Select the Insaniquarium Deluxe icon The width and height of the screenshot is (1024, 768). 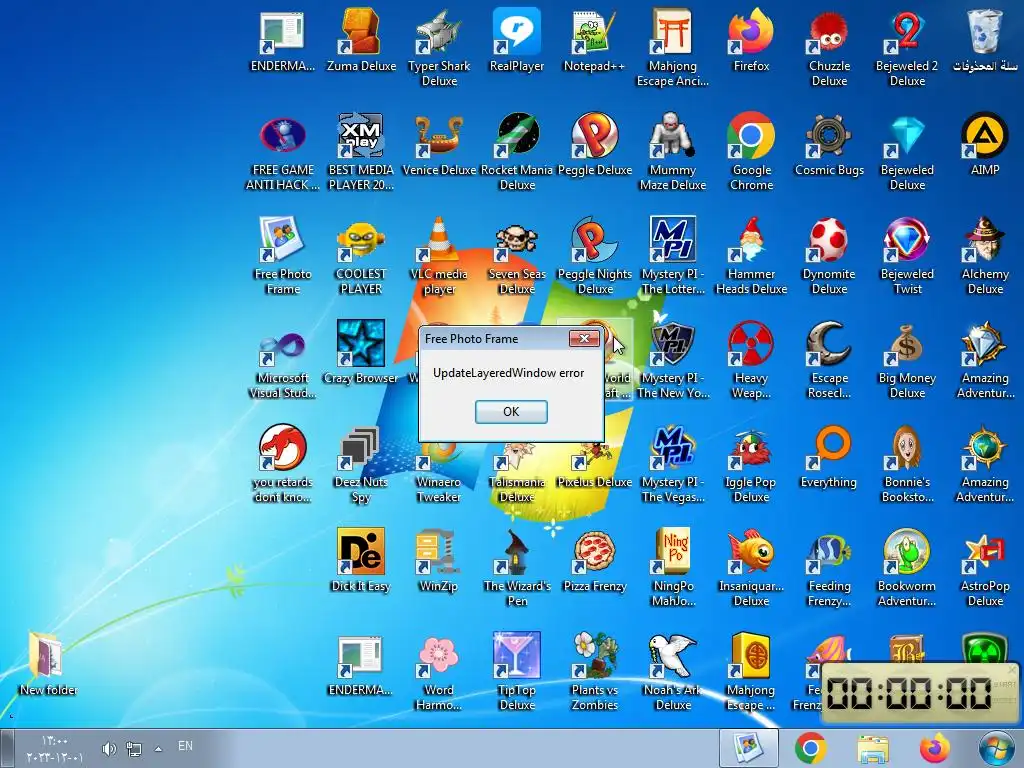coord(751,567)
